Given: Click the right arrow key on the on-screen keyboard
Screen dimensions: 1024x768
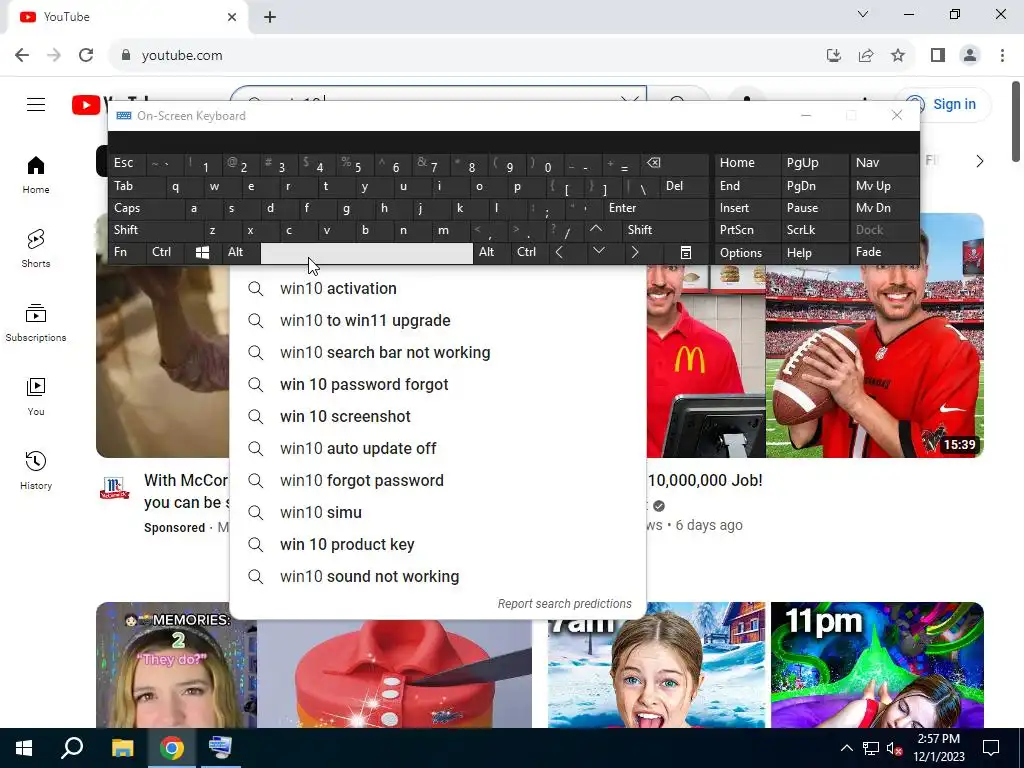Looking at the screenshot, I should (635, 253).
